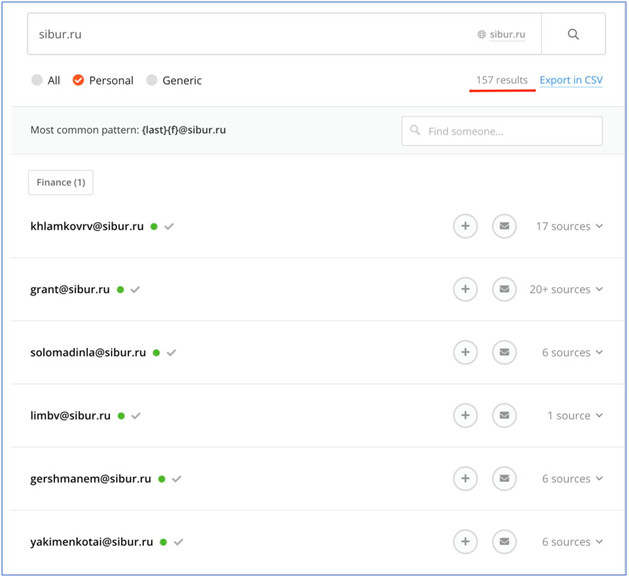The height and width of the screenshot is (577, 629).
Task: Select the All filter radio button
Action: point(38,81)
